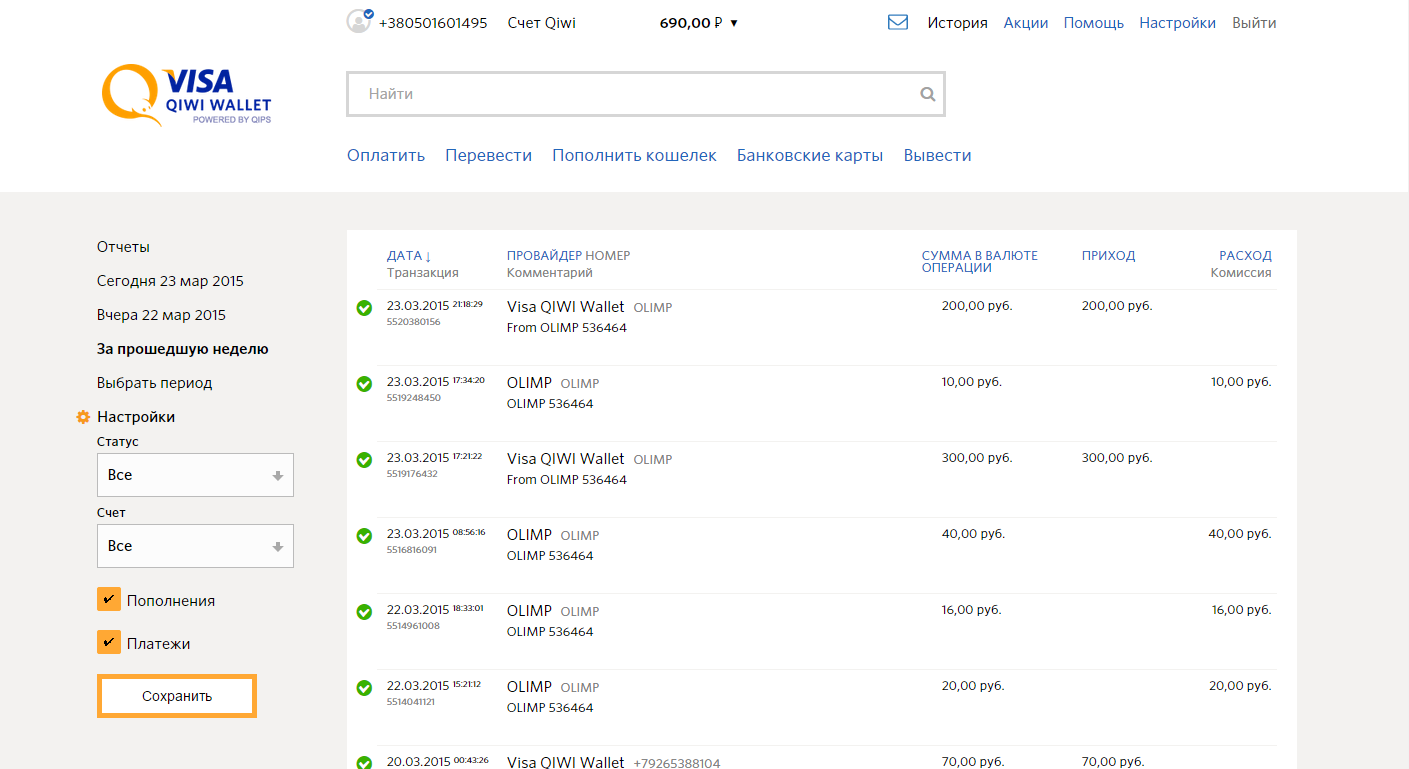Select Отчеты in the sidebar
Screen dimensions: 1409x769
[x=123, y=247]
